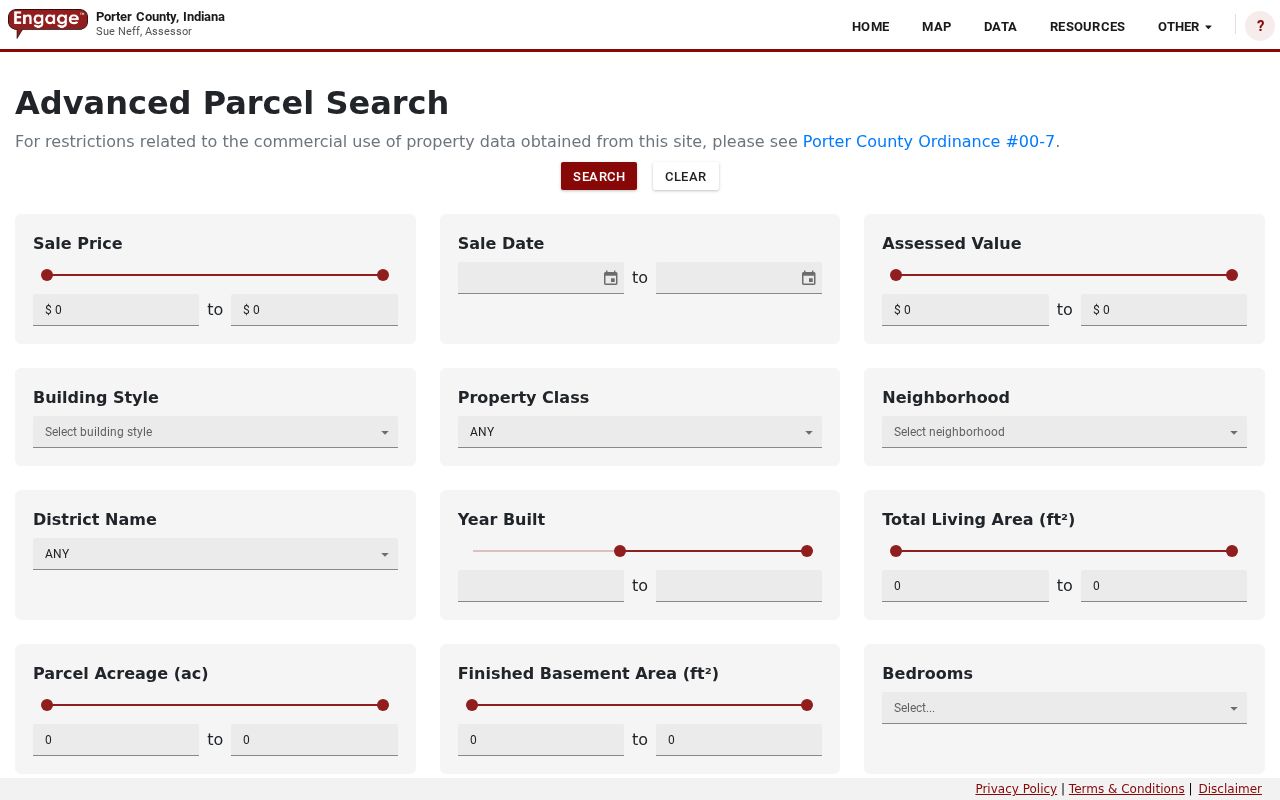Open the District Name dropdown

click(x=215, y=554)
